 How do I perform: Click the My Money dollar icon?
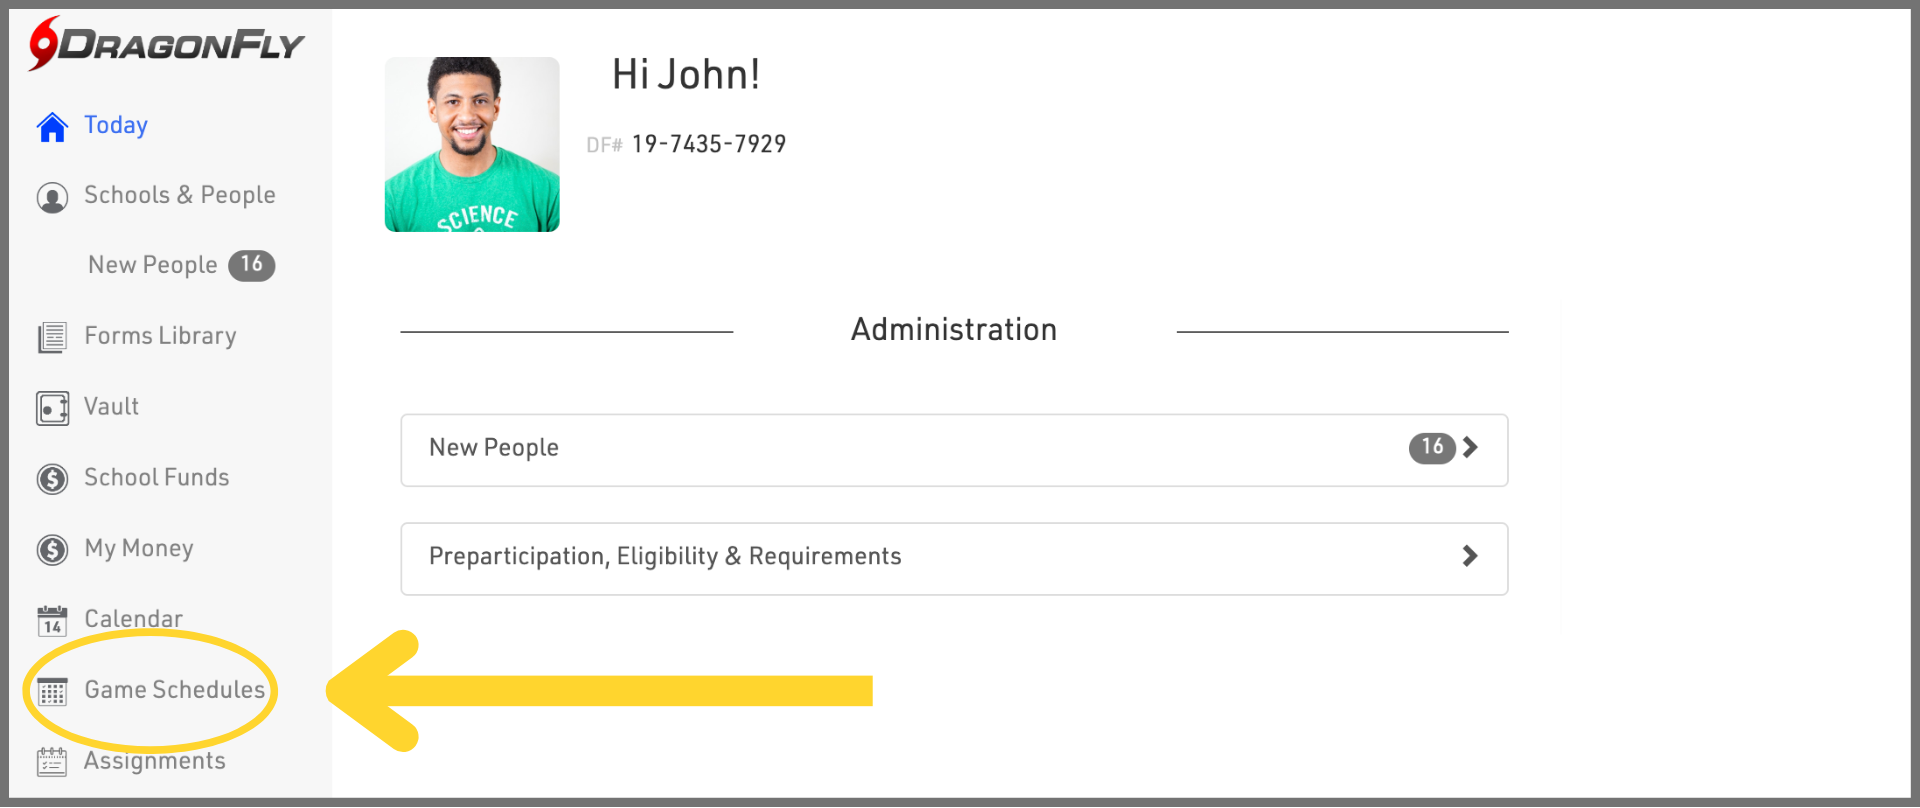(x=52, y=550)
